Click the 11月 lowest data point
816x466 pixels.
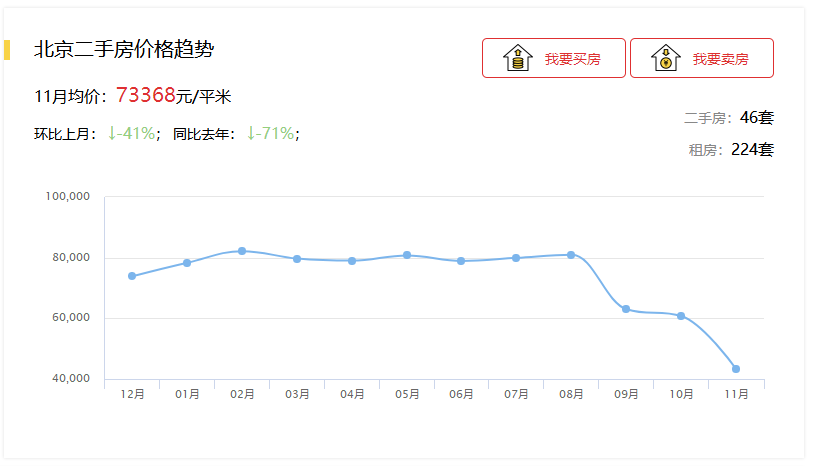coord(736,369)
